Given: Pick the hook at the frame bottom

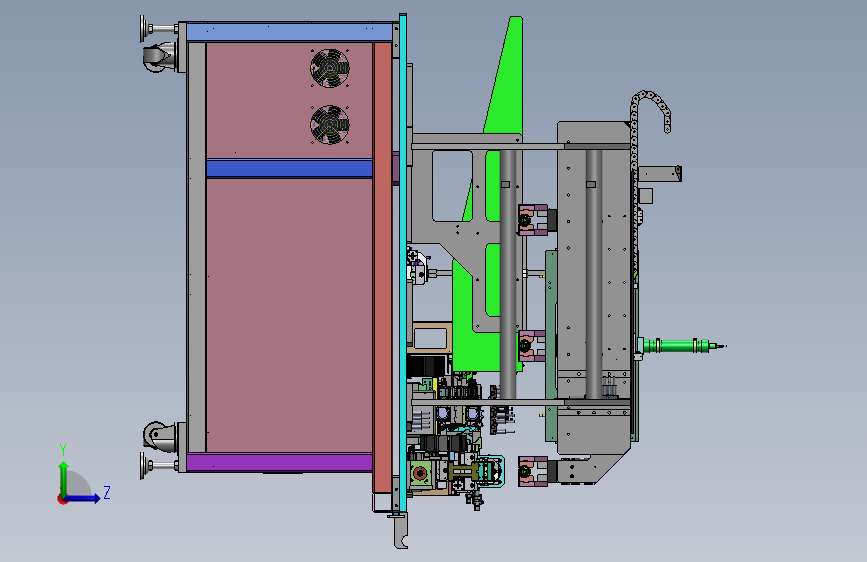Looking at the screenshot, I should (x=400, y=530).
